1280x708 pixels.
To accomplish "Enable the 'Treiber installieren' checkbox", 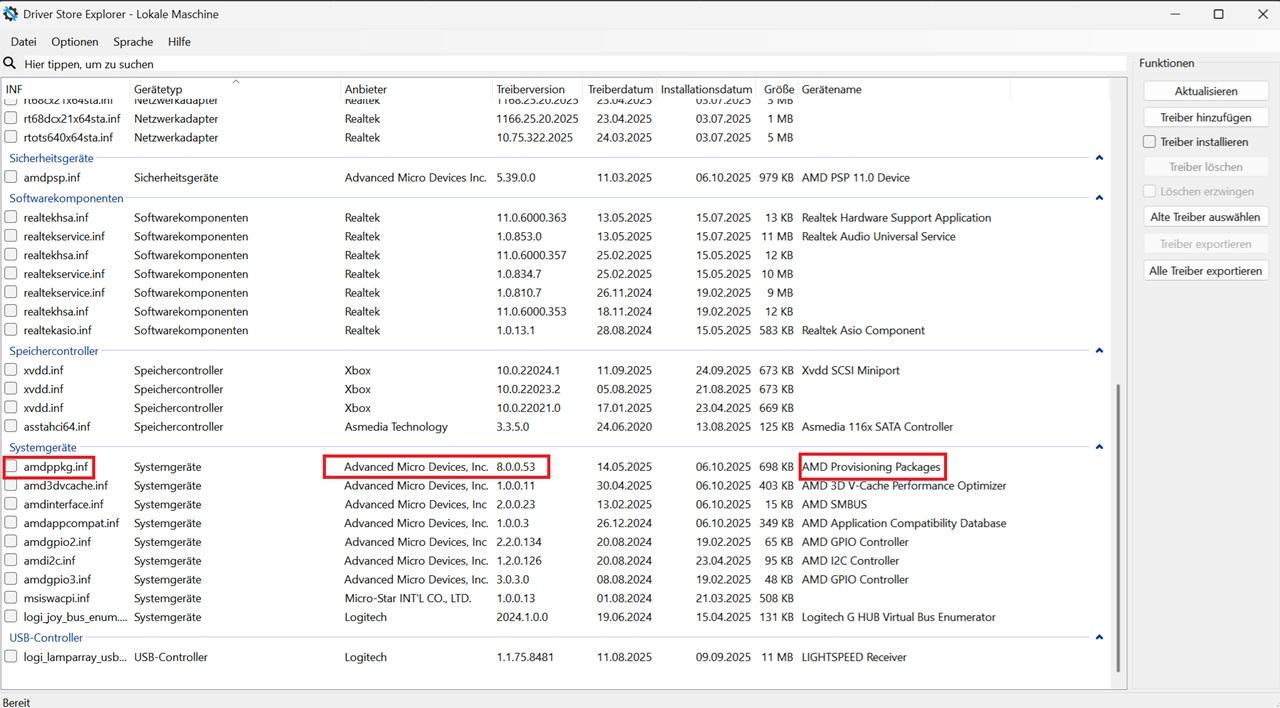I will 1150,142.
